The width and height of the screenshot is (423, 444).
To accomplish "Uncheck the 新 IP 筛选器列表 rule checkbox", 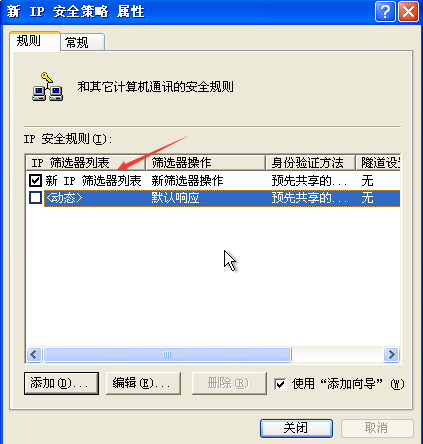I will [x=35, y=181].
